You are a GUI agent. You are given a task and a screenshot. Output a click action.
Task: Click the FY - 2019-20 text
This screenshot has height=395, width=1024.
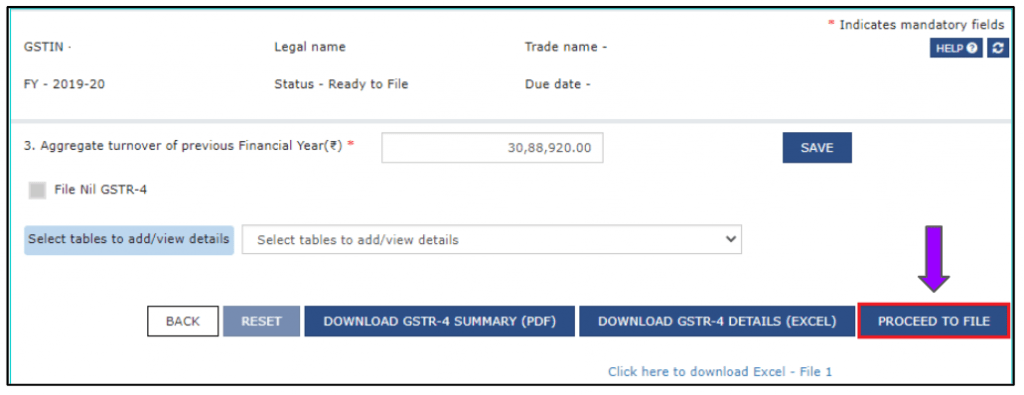click(x=64, y=84)
